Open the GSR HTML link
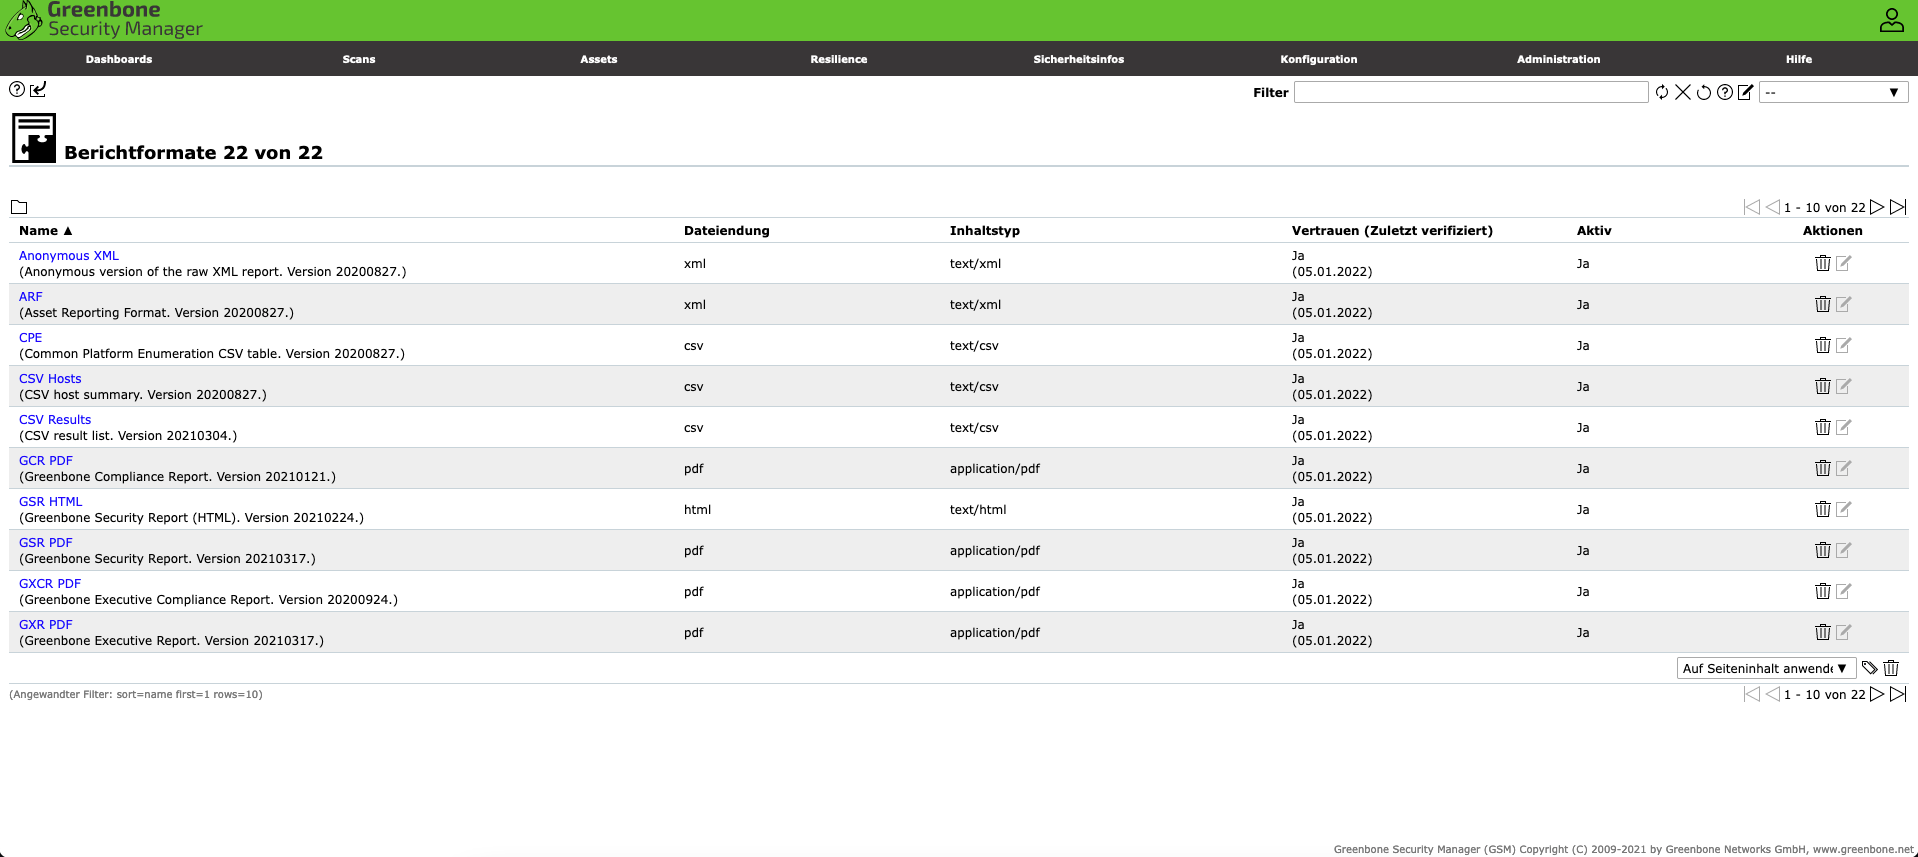 (51, 502)
